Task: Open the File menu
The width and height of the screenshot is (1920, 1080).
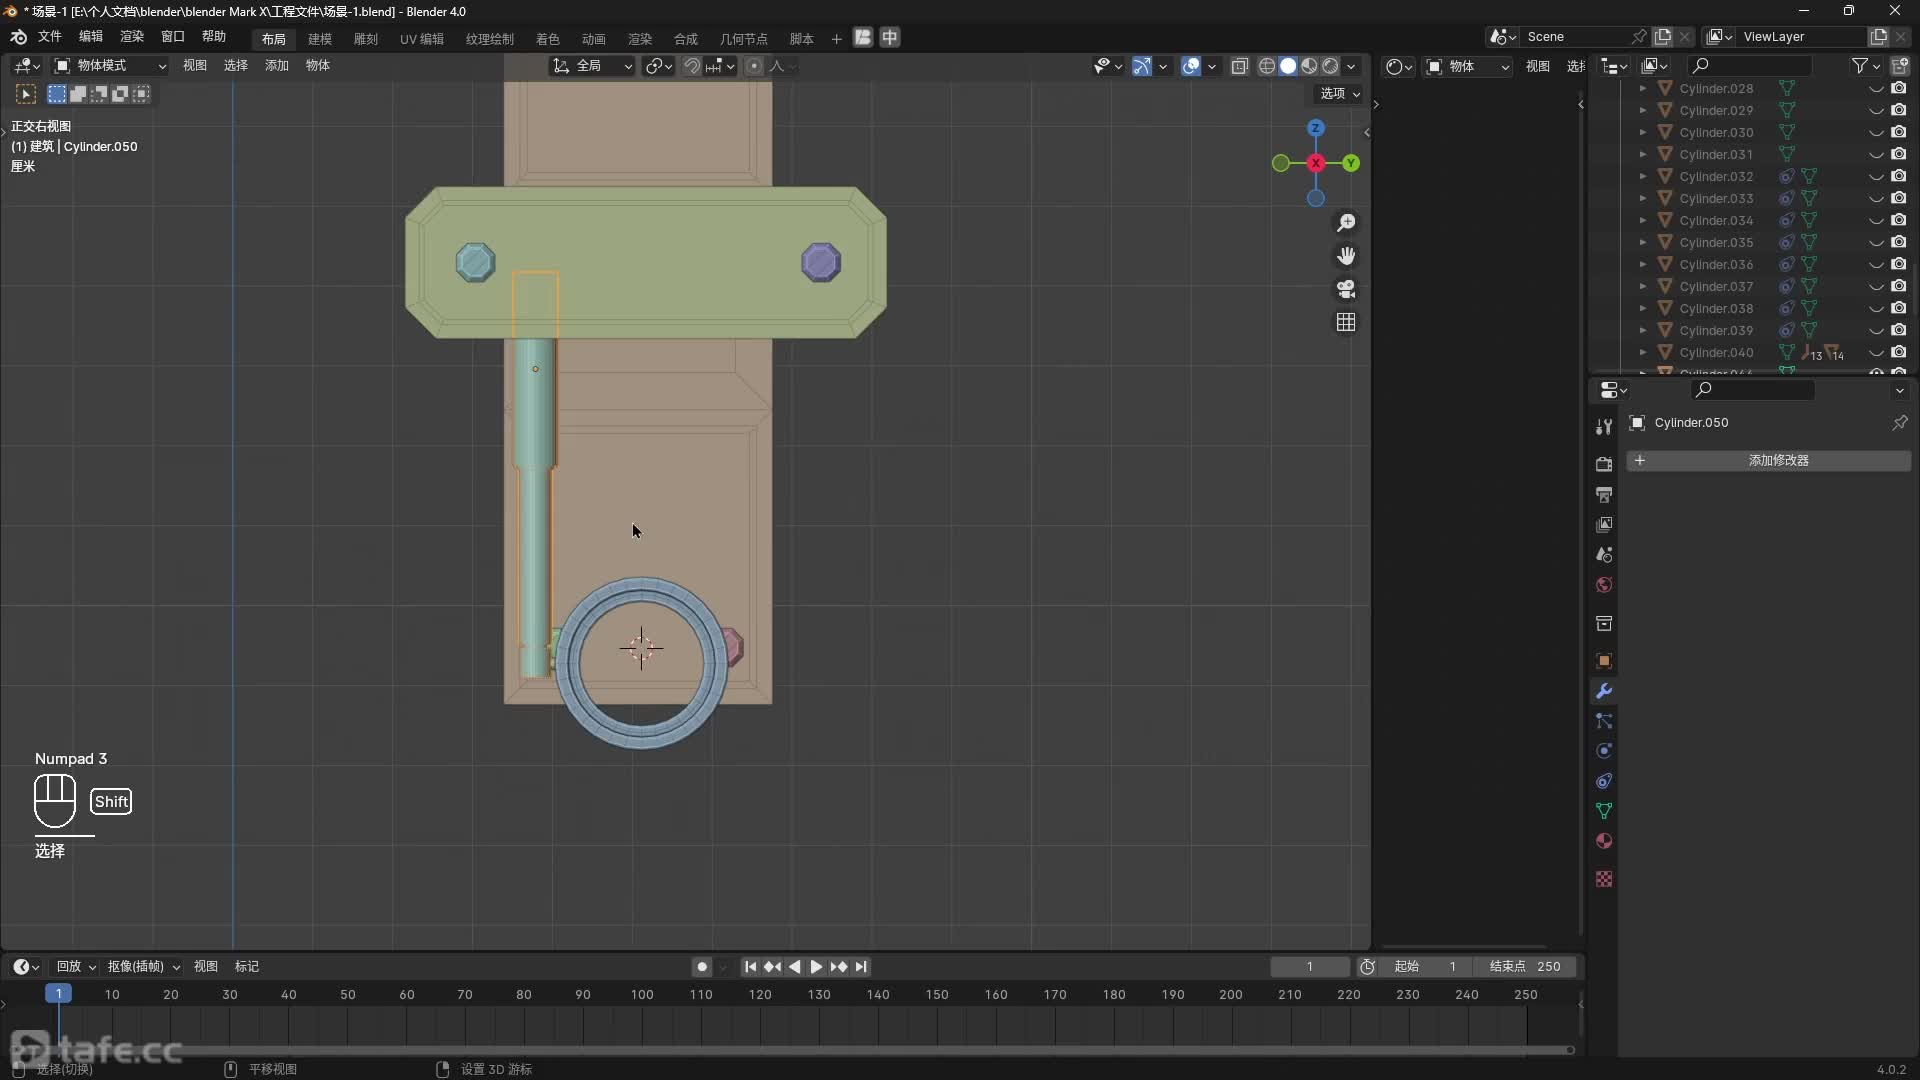Action: pos(50,37)
